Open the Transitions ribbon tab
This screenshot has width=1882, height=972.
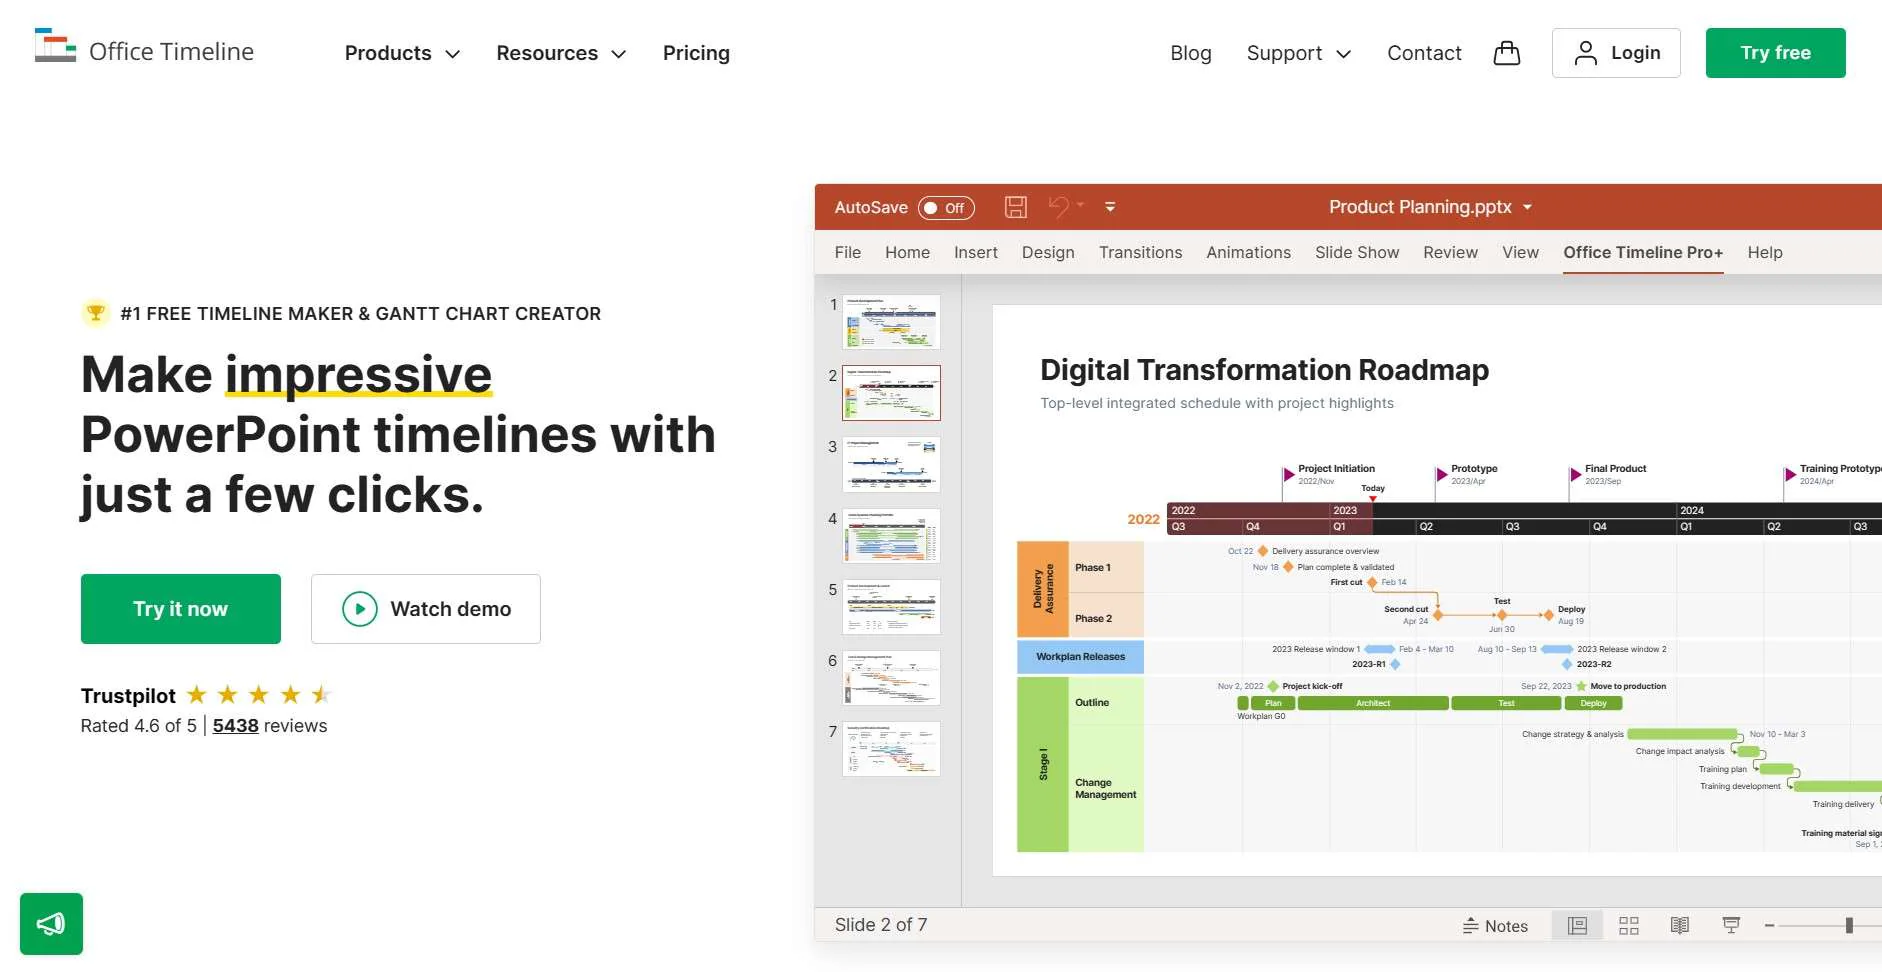tap(1140, 252)
